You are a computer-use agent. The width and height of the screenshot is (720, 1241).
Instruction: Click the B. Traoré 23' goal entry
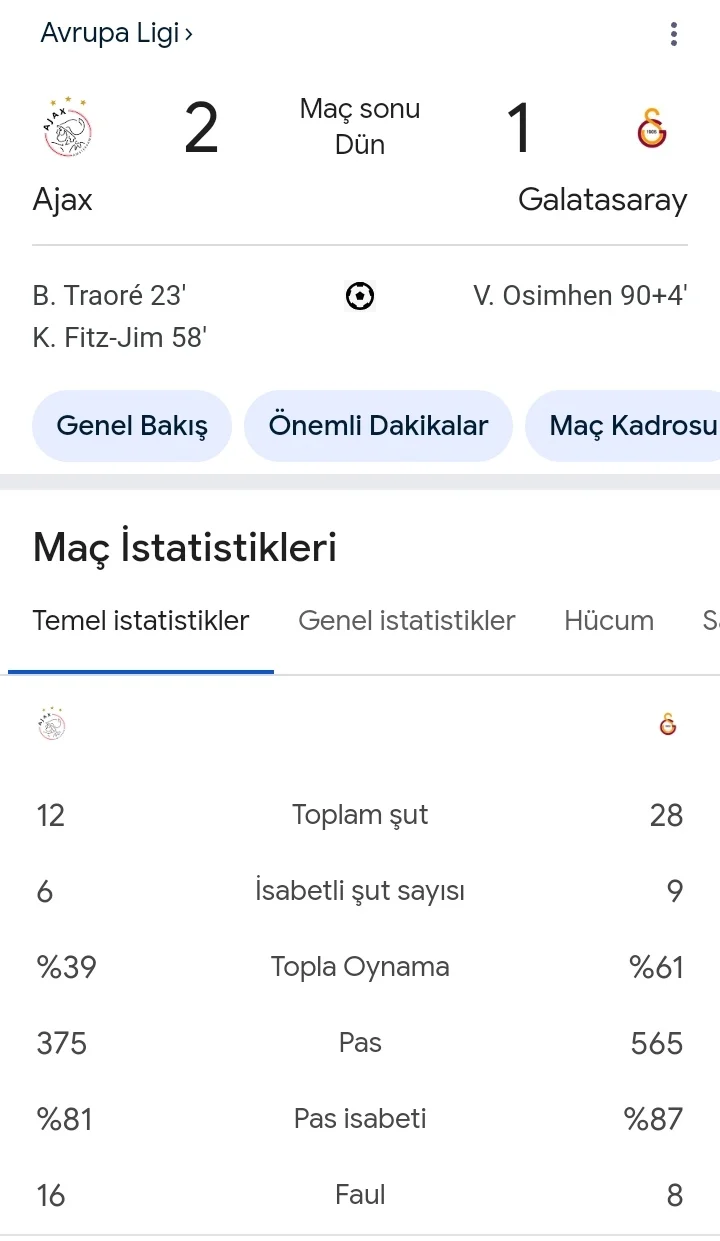(x=110, y=296)
